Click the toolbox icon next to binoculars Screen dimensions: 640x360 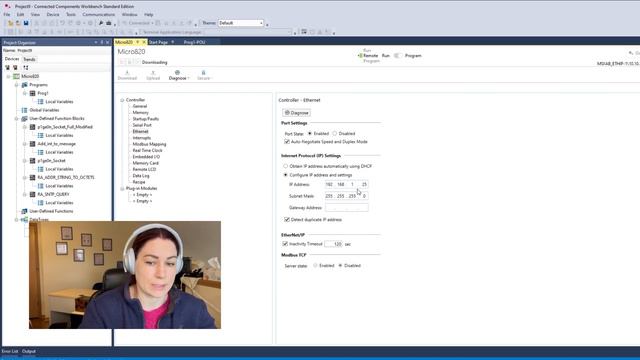coord(109,23)
